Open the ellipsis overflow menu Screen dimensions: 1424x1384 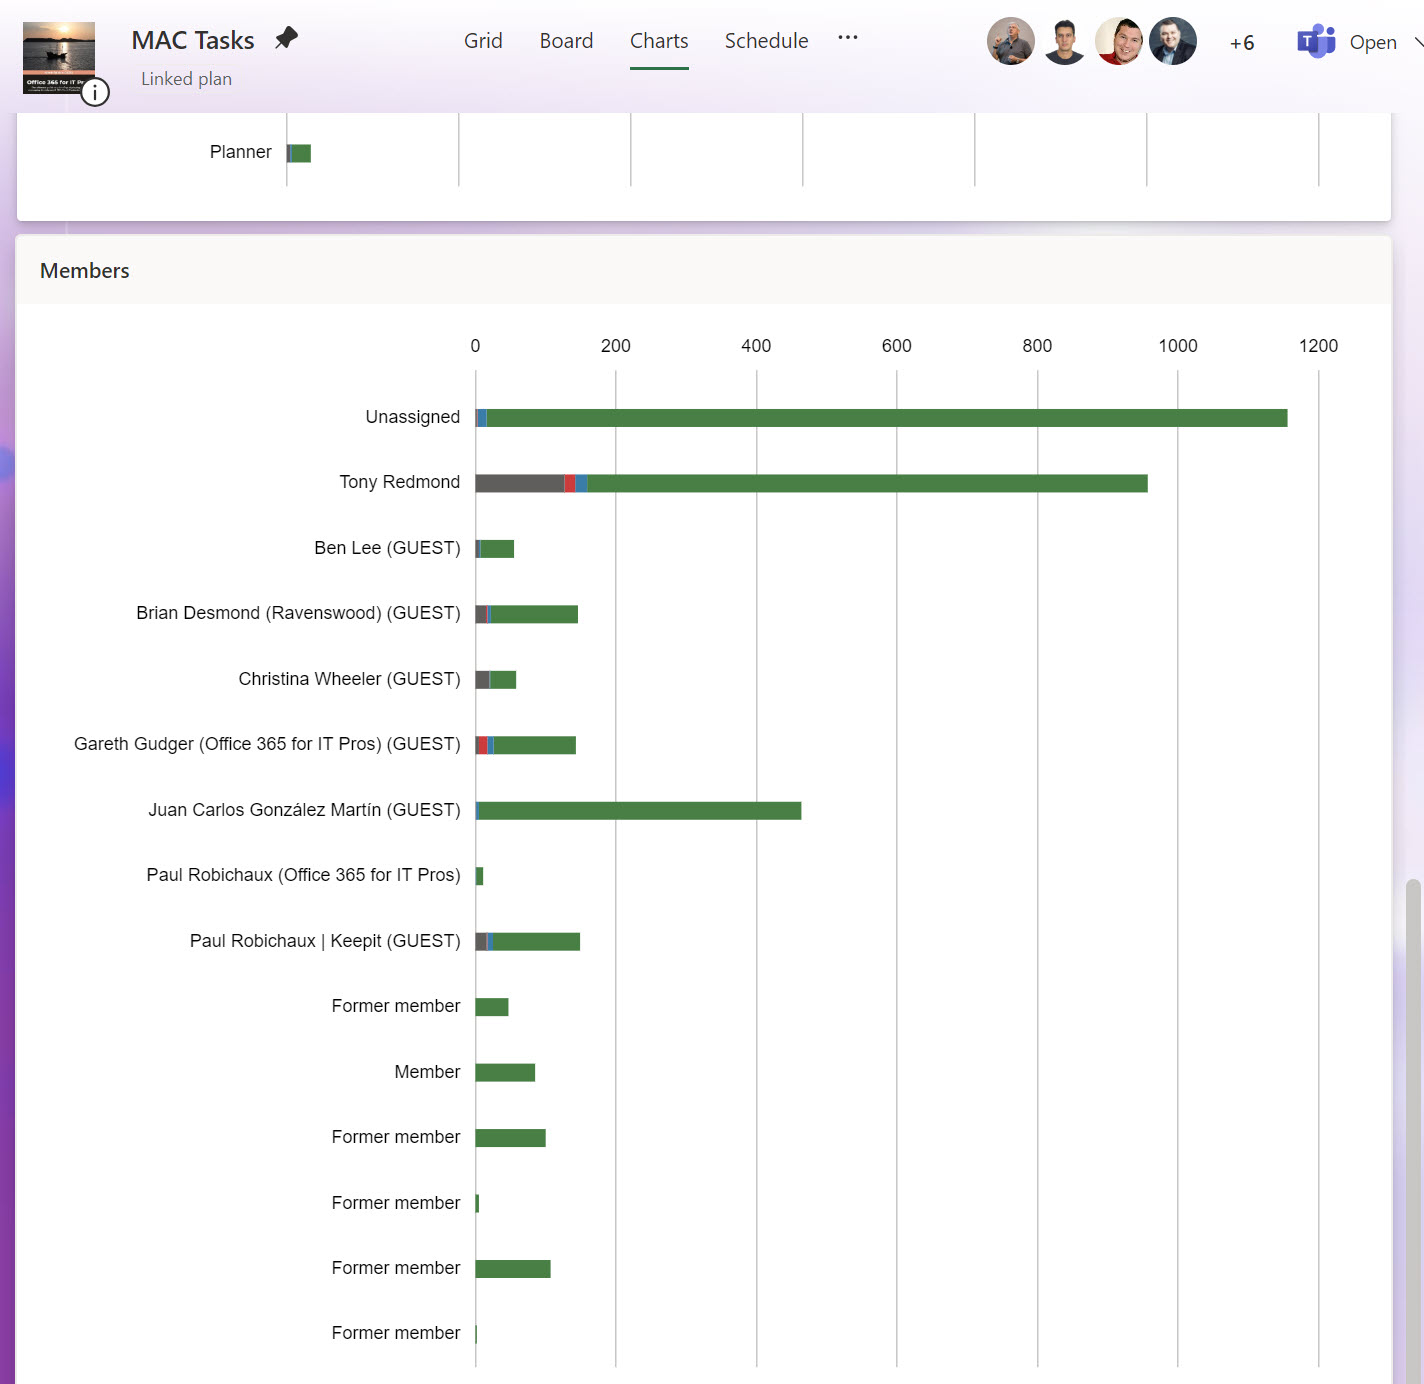point(847,37)
